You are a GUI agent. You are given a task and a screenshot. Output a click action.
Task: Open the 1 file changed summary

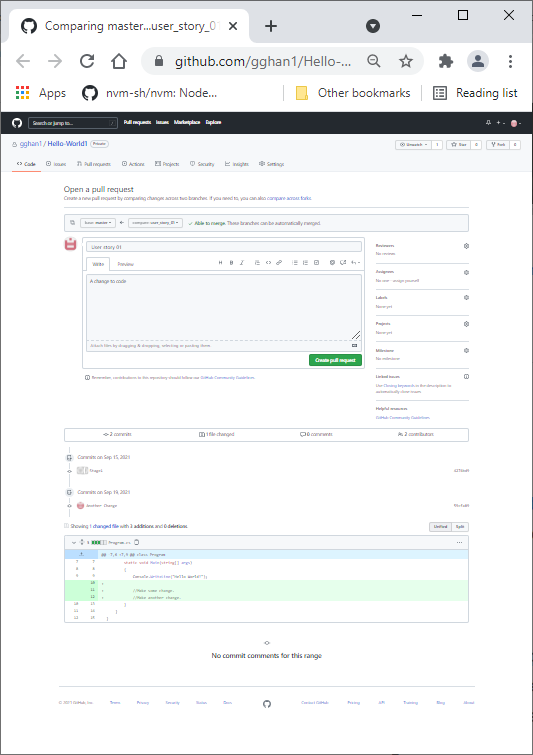217,434
